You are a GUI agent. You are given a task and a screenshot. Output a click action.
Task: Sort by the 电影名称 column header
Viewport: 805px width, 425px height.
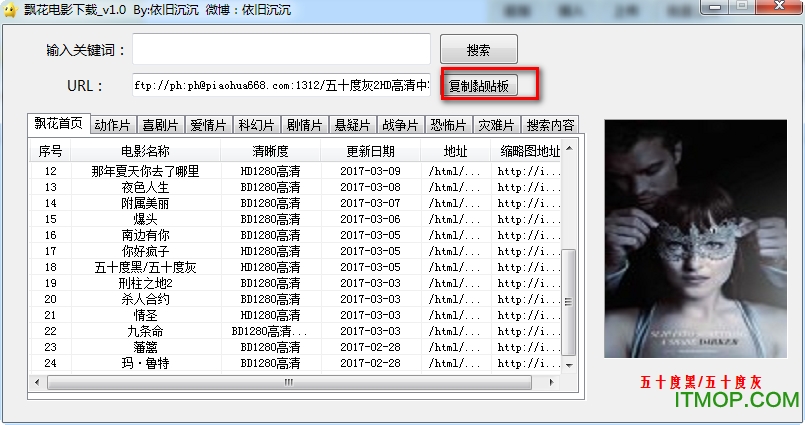click(x=145, y=151)
